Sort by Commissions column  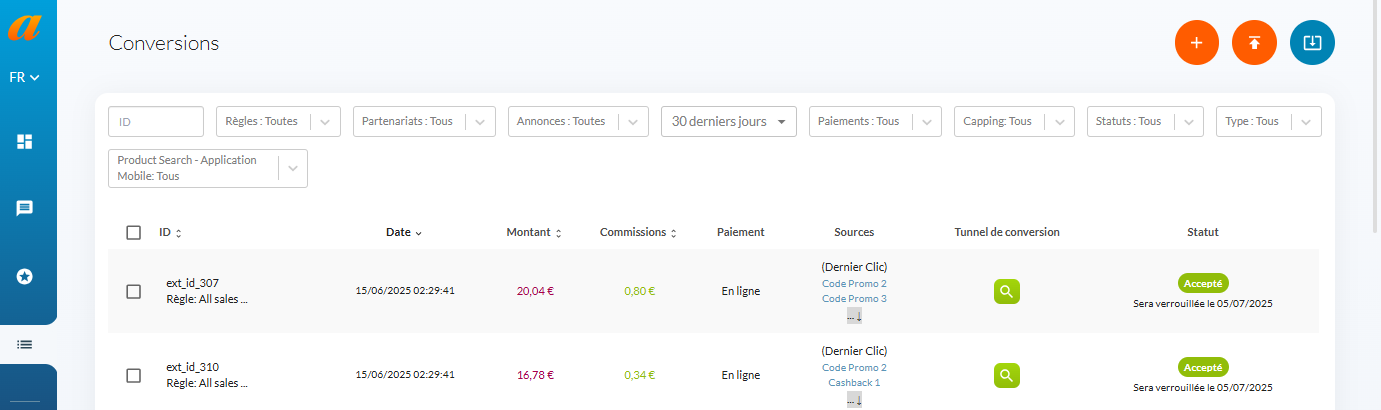(x=638, y=232)
